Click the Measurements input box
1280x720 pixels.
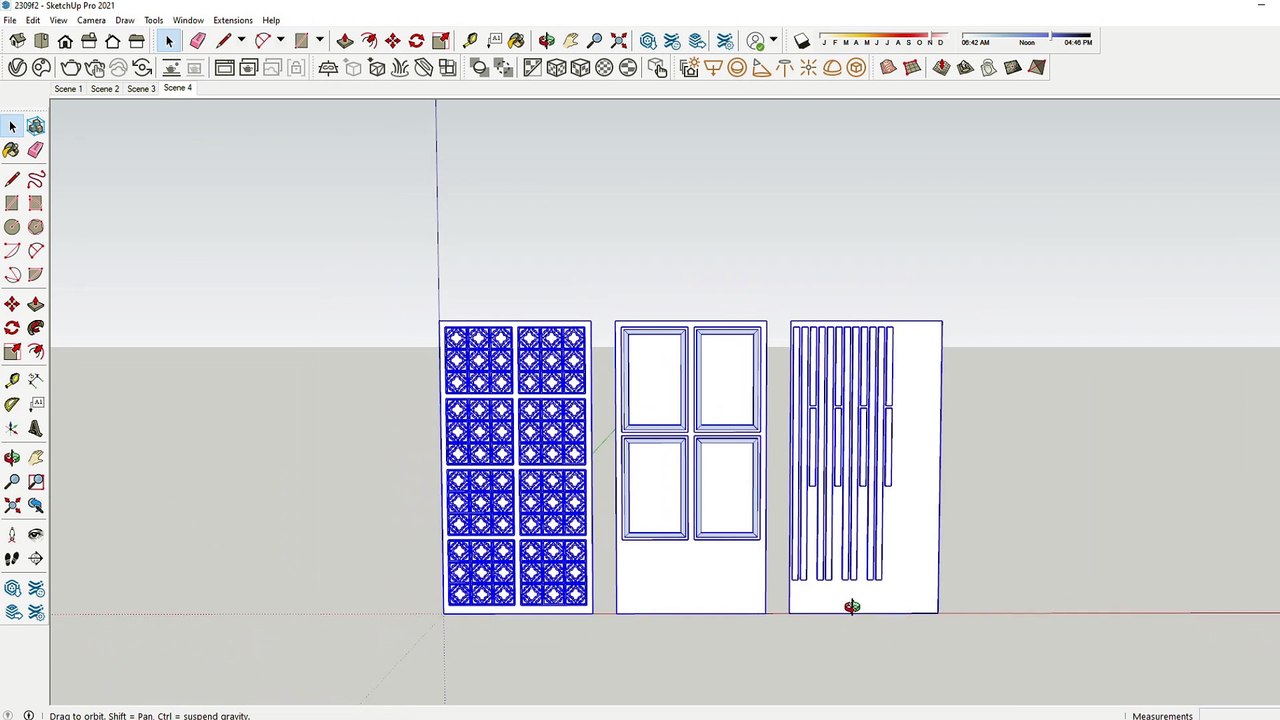pos(1238,715)
